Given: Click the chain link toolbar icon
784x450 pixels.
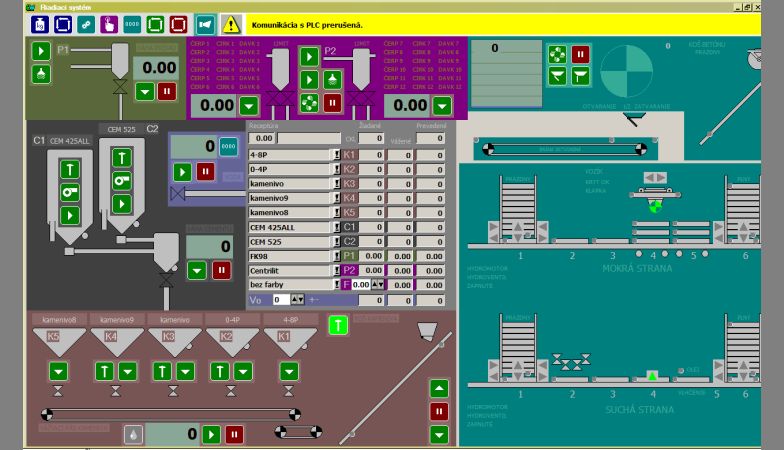Looking at the screenshot, I should 85,23.
